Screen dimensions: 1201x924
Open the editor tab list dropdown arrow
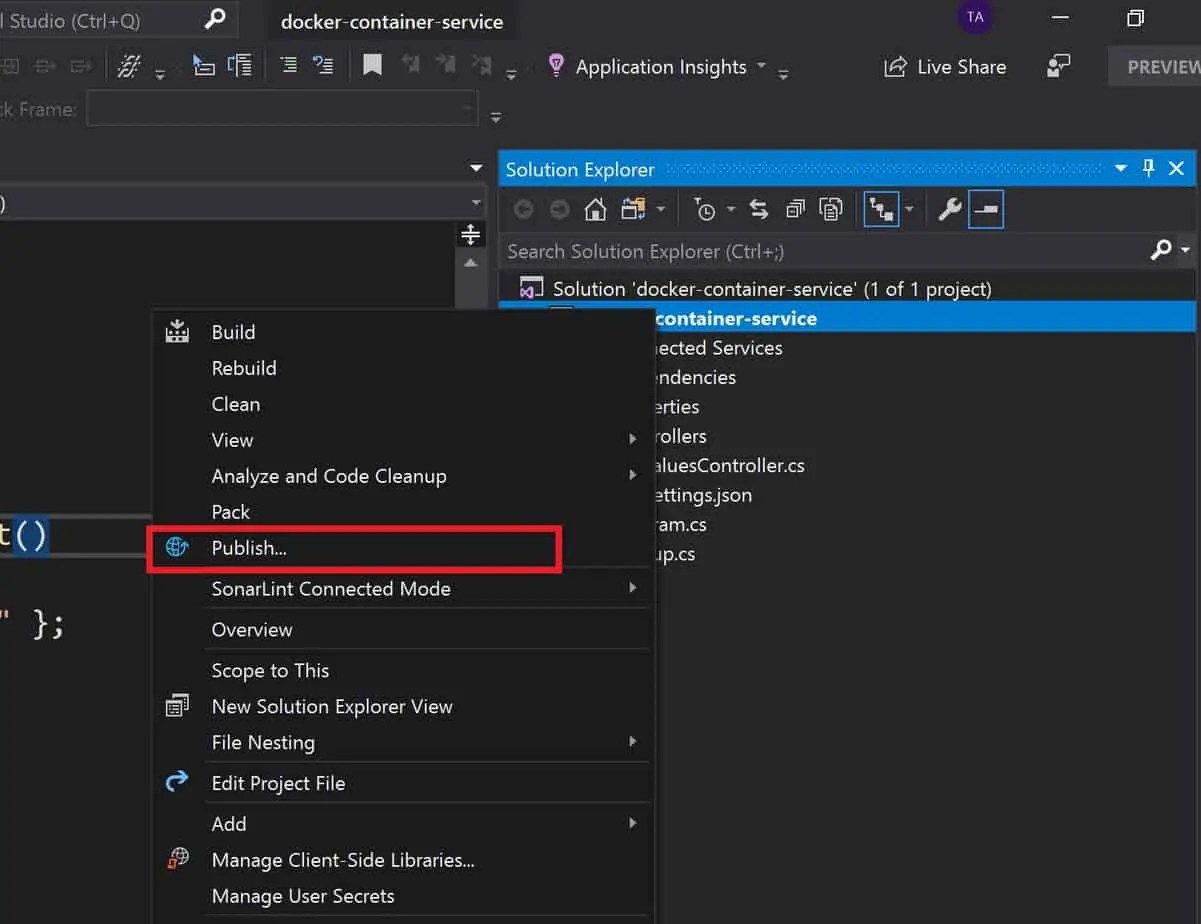pos(476,168)
